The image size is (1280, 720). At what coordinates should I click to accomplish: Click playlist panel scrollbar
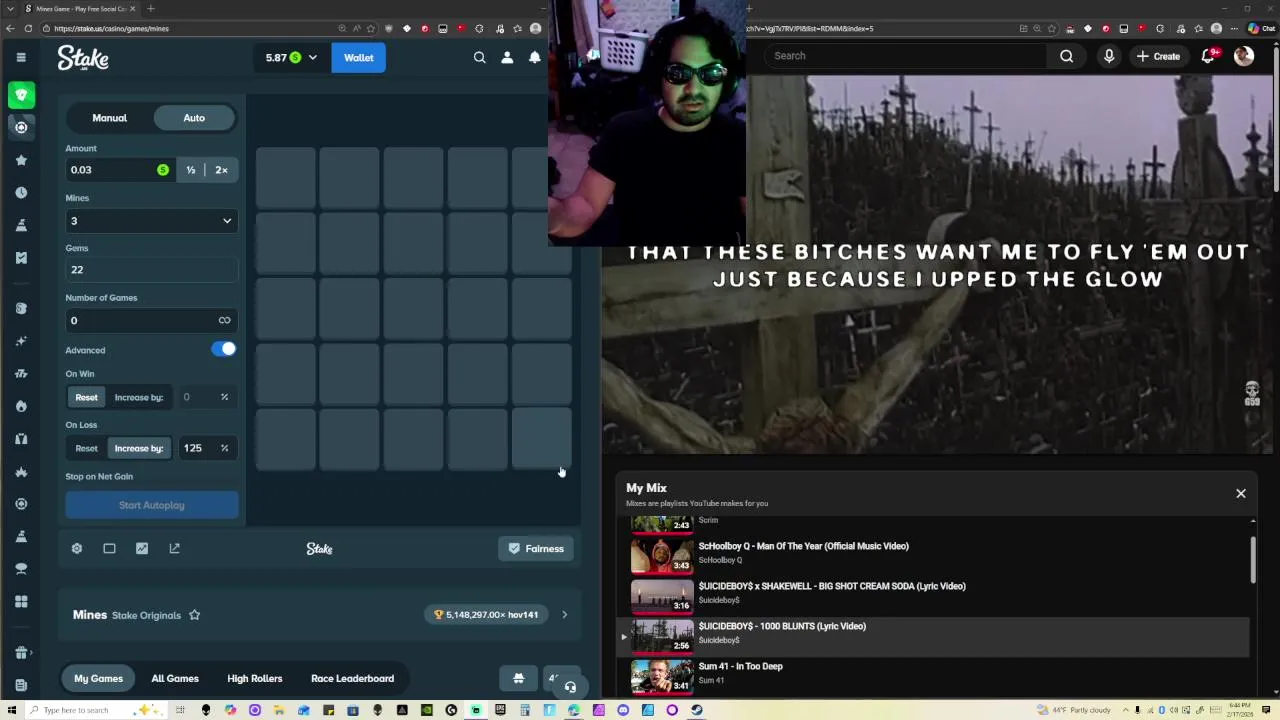click(1252, 560)
